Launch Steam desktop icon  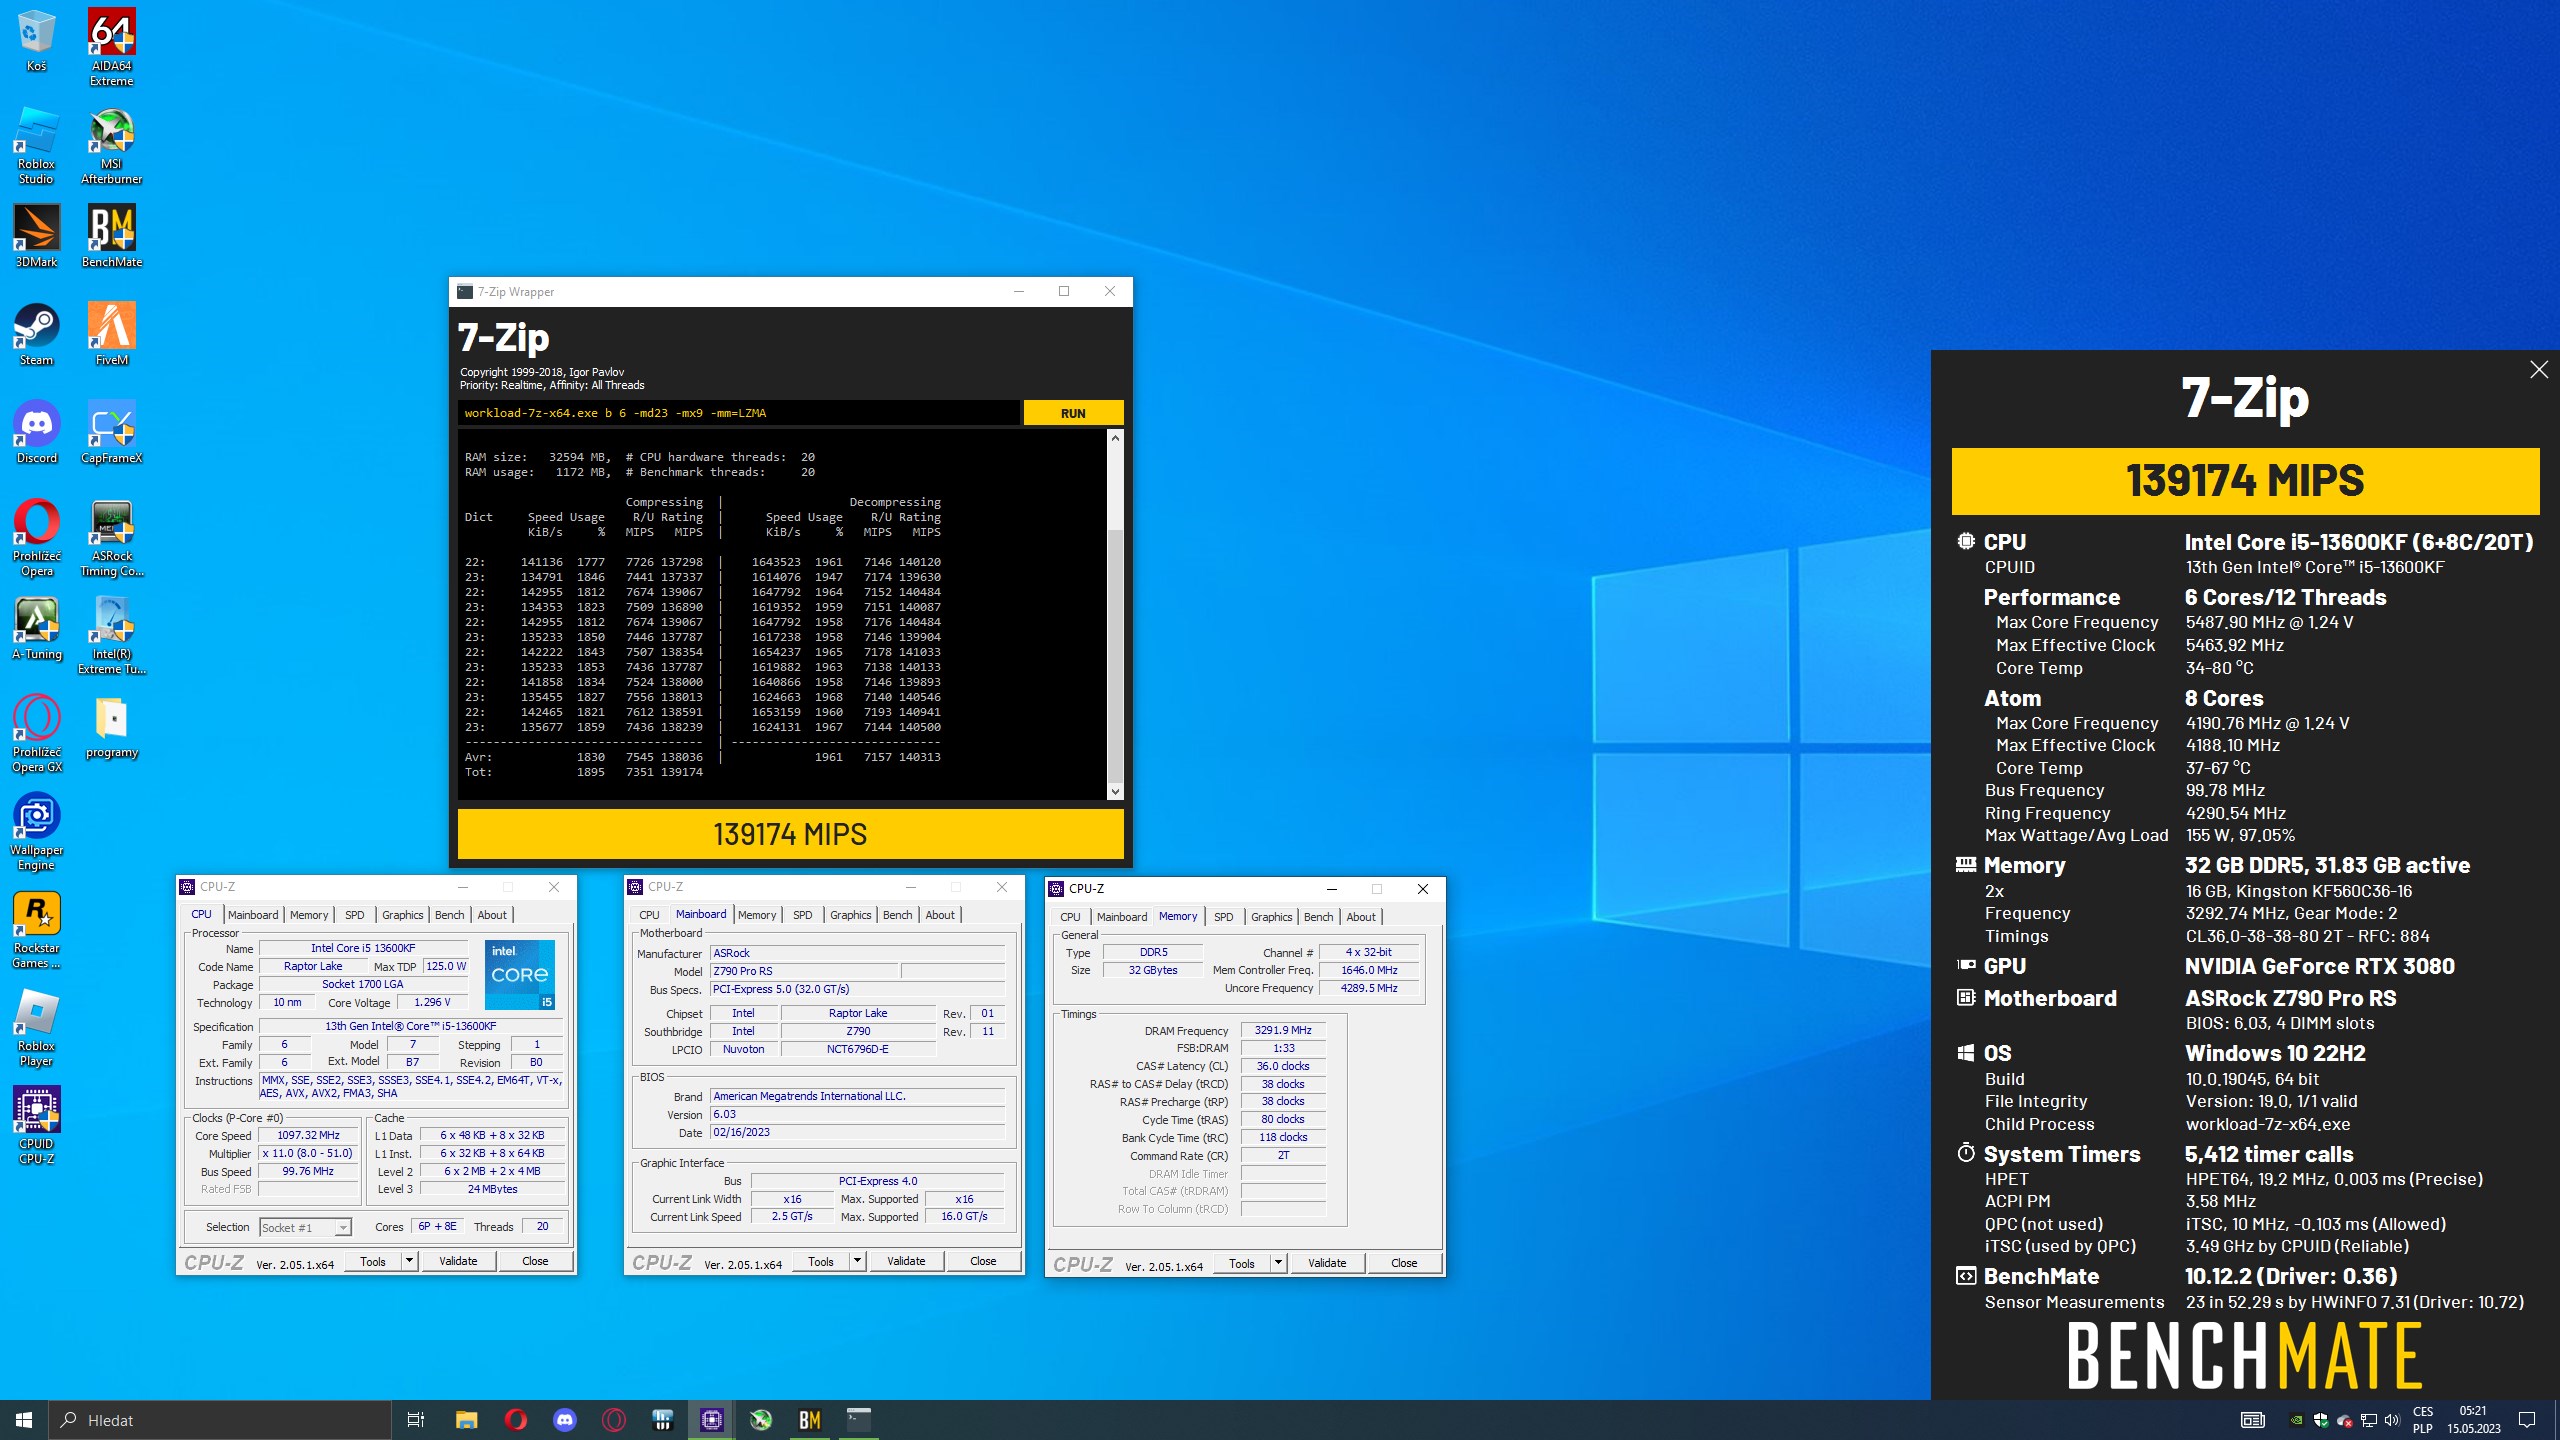point(36,334)
